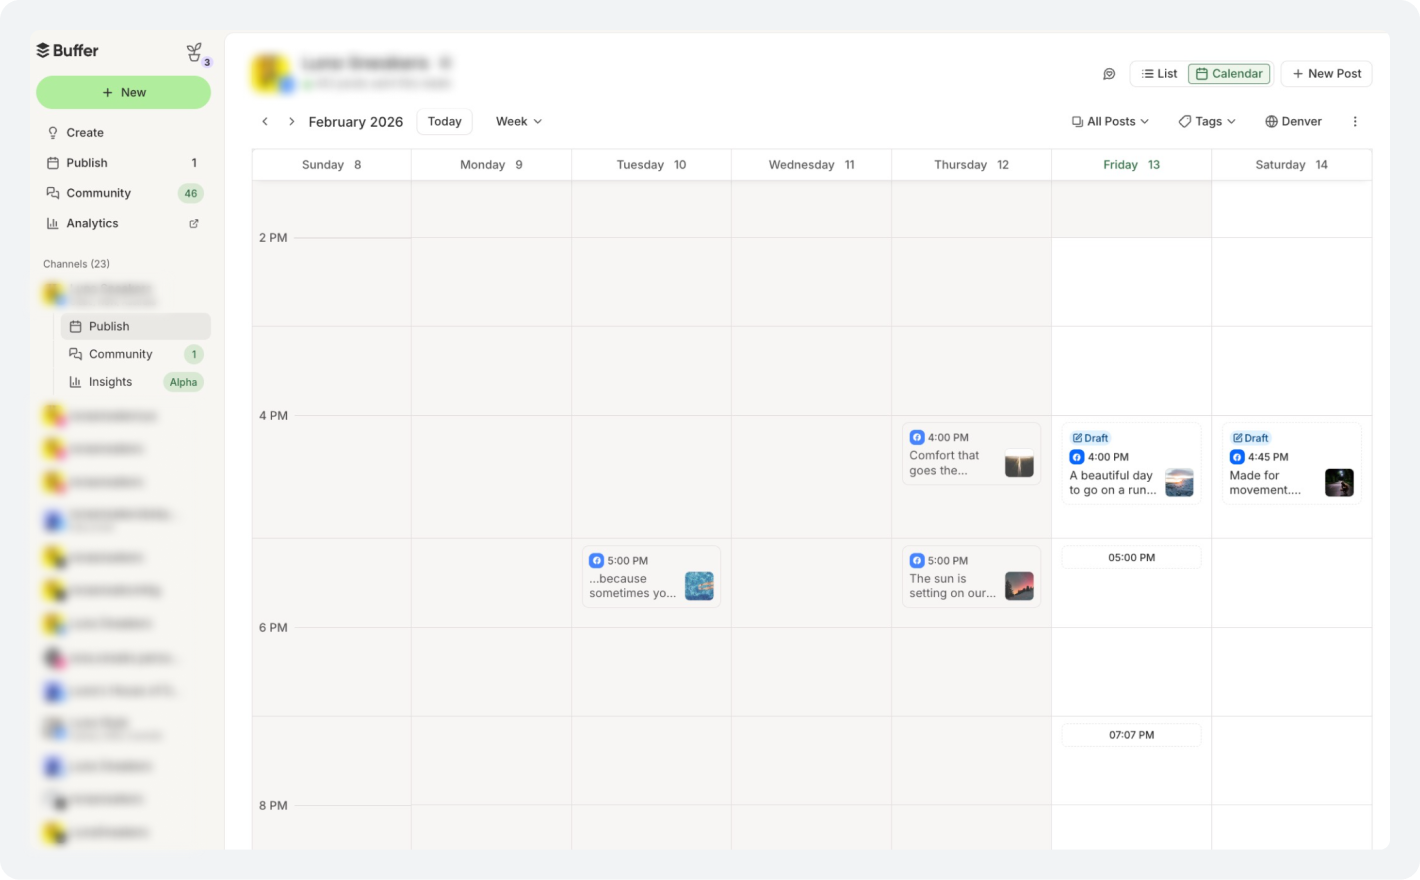Click the Sunday 8 column header

[x=331, y=165]
